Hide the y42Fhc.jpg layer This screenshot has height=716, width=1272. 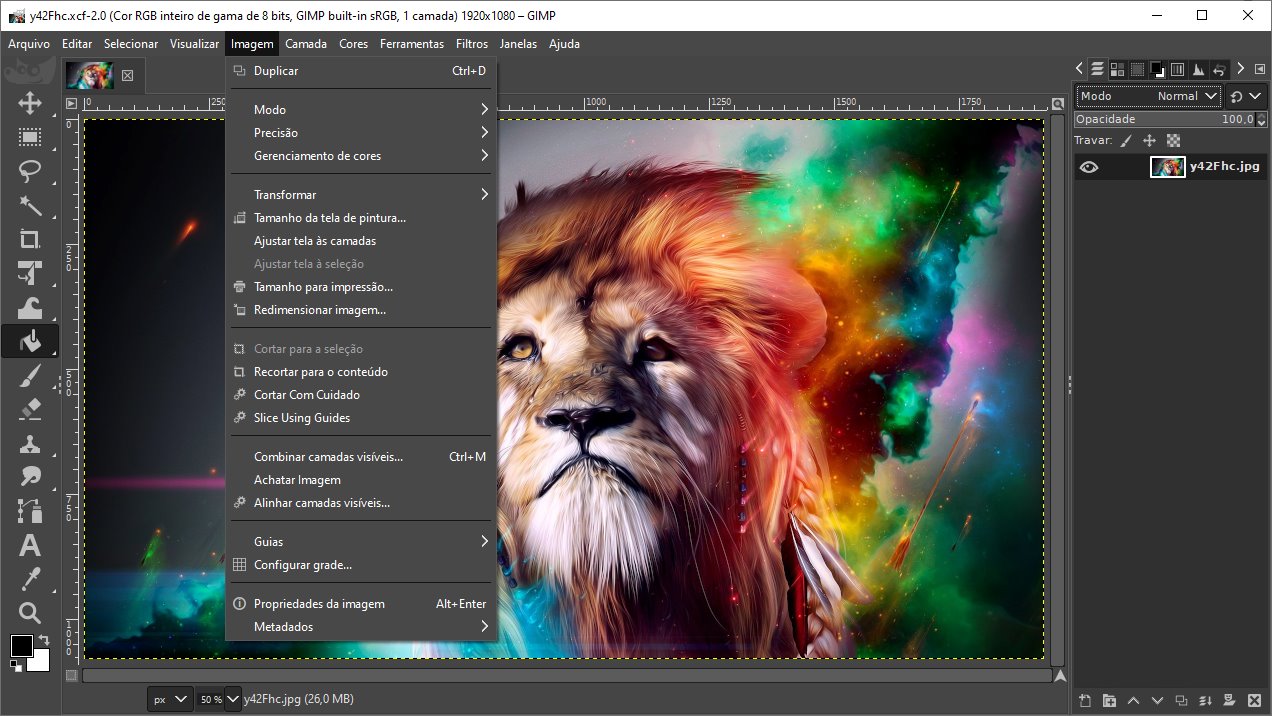1089,167
